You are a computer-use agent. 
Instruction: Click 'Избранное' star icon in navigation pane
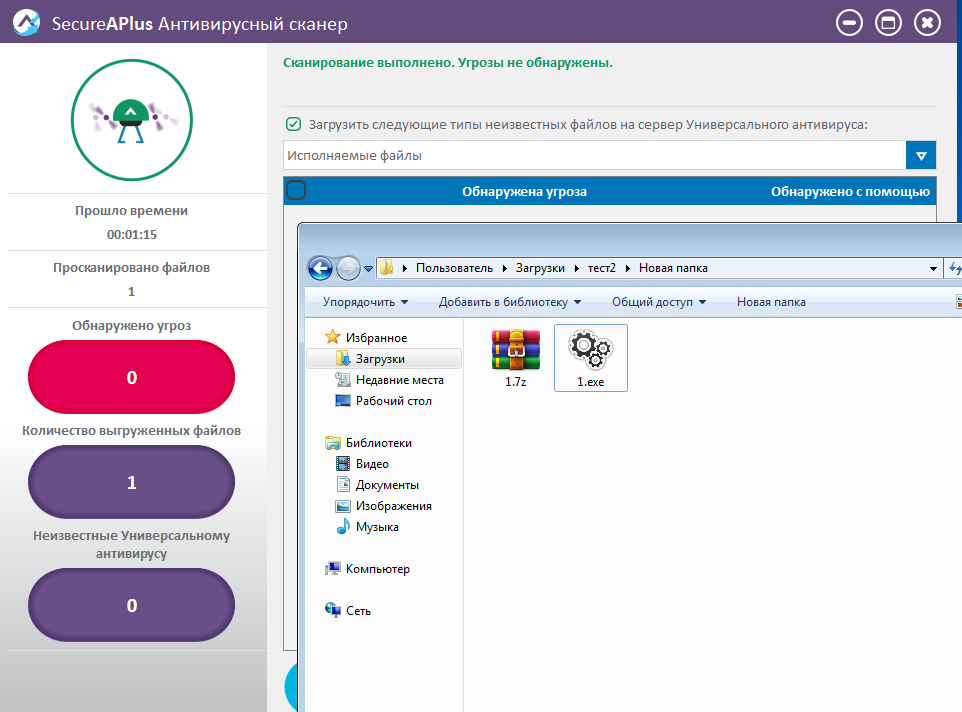click(x=333, y=337)
